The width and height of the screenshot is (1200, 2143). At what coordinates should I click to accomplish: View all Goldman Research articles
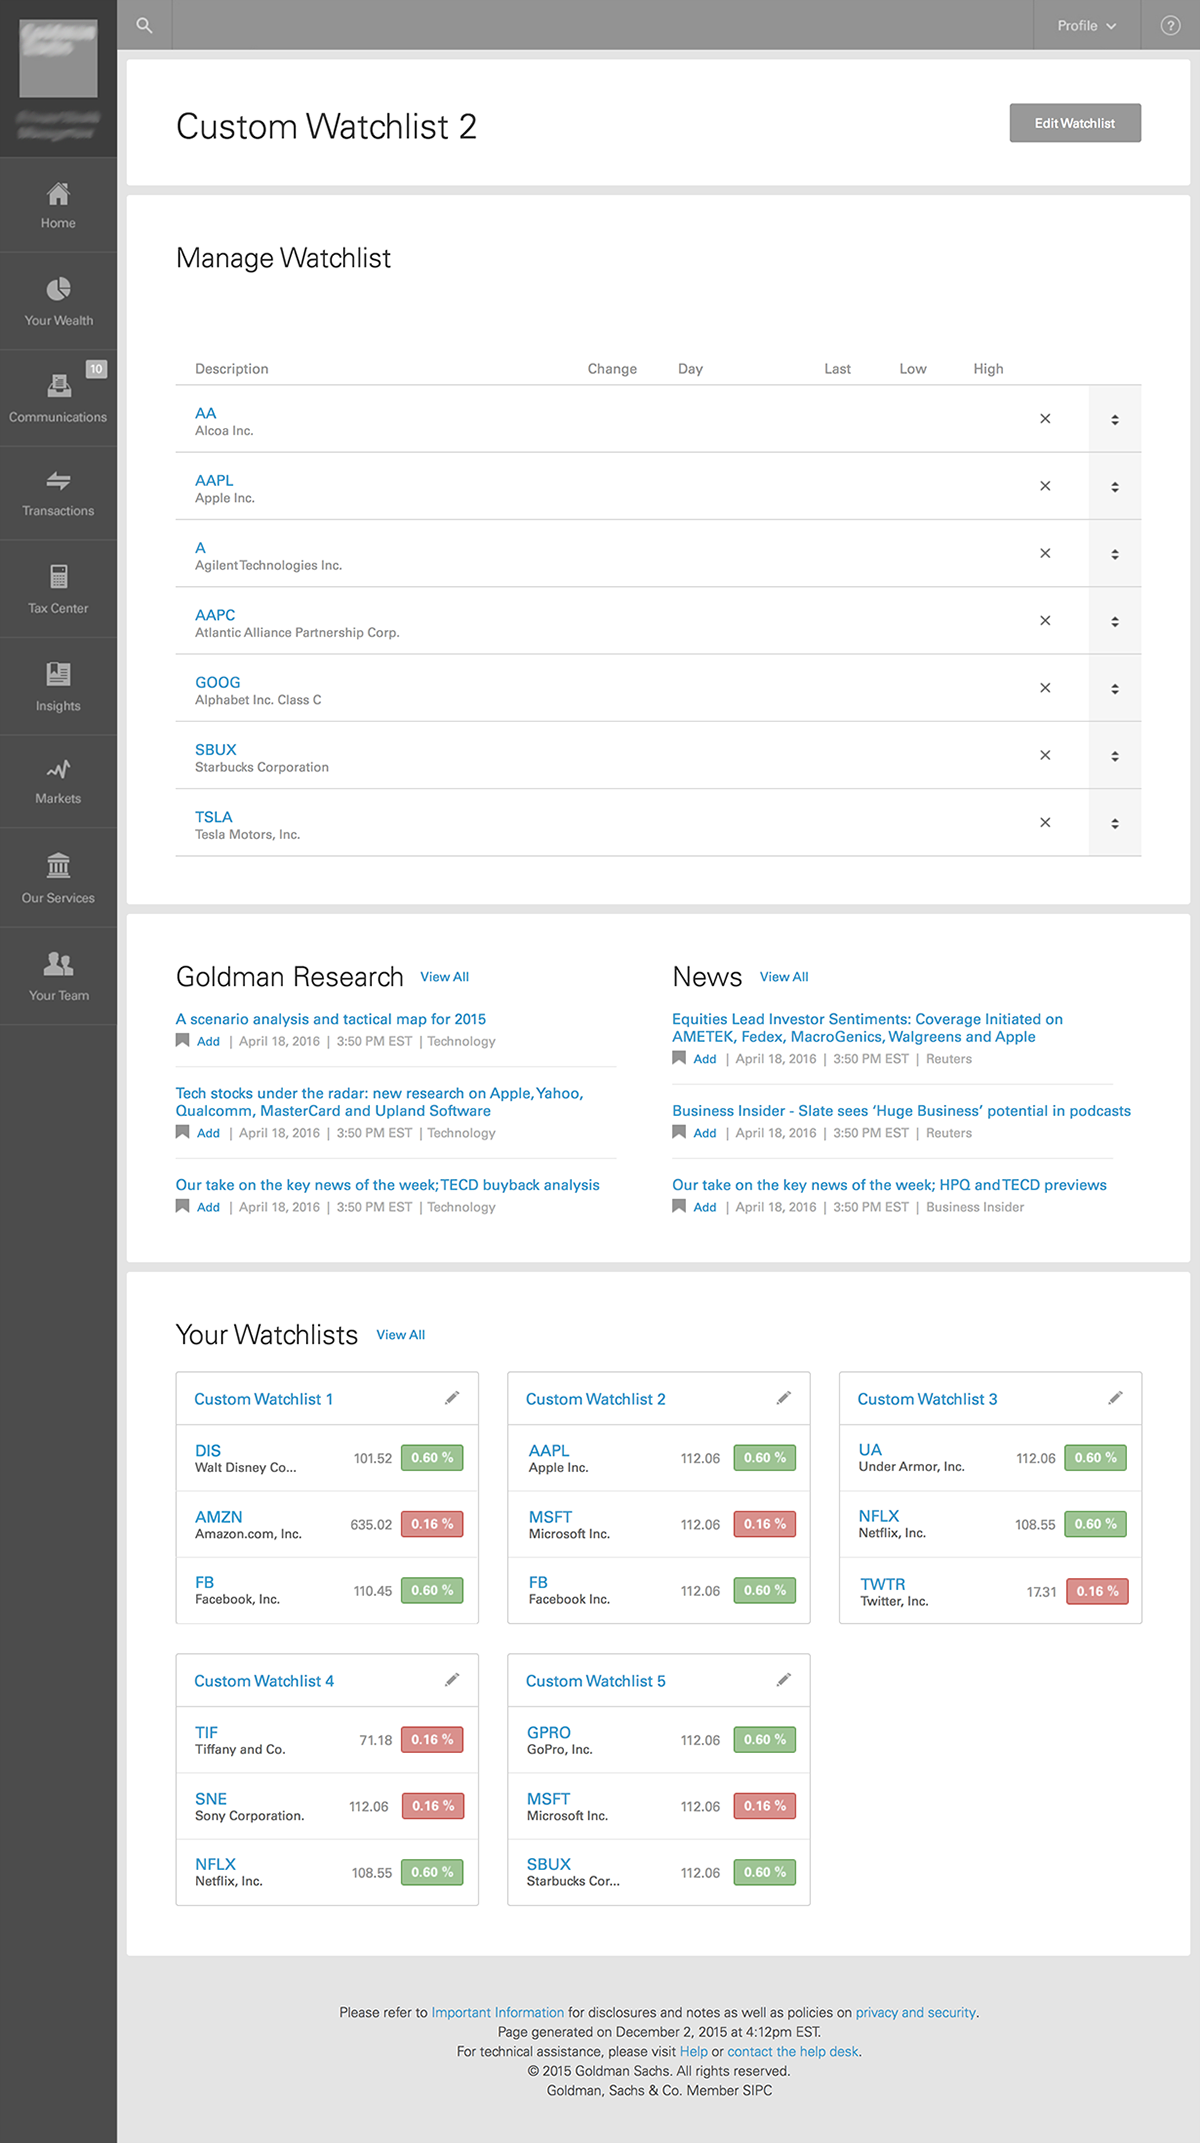[x=444, y=977]
